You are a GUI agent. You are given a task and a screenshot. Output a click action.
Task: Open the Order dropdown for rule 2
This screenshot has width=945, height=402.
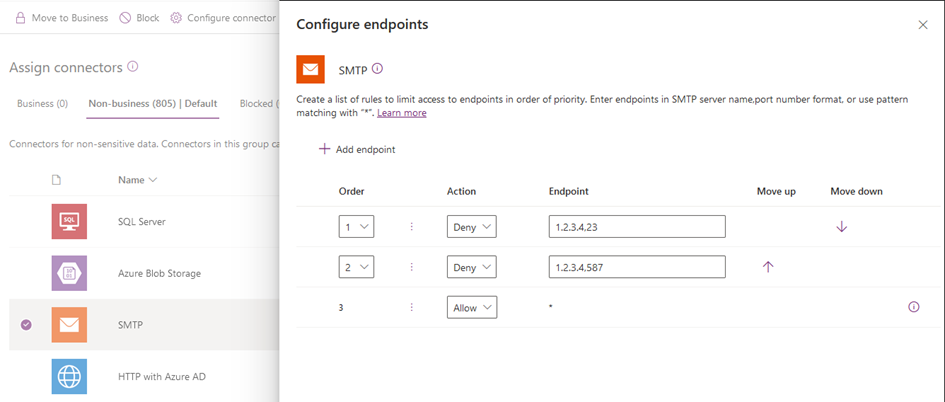[356, 267]
